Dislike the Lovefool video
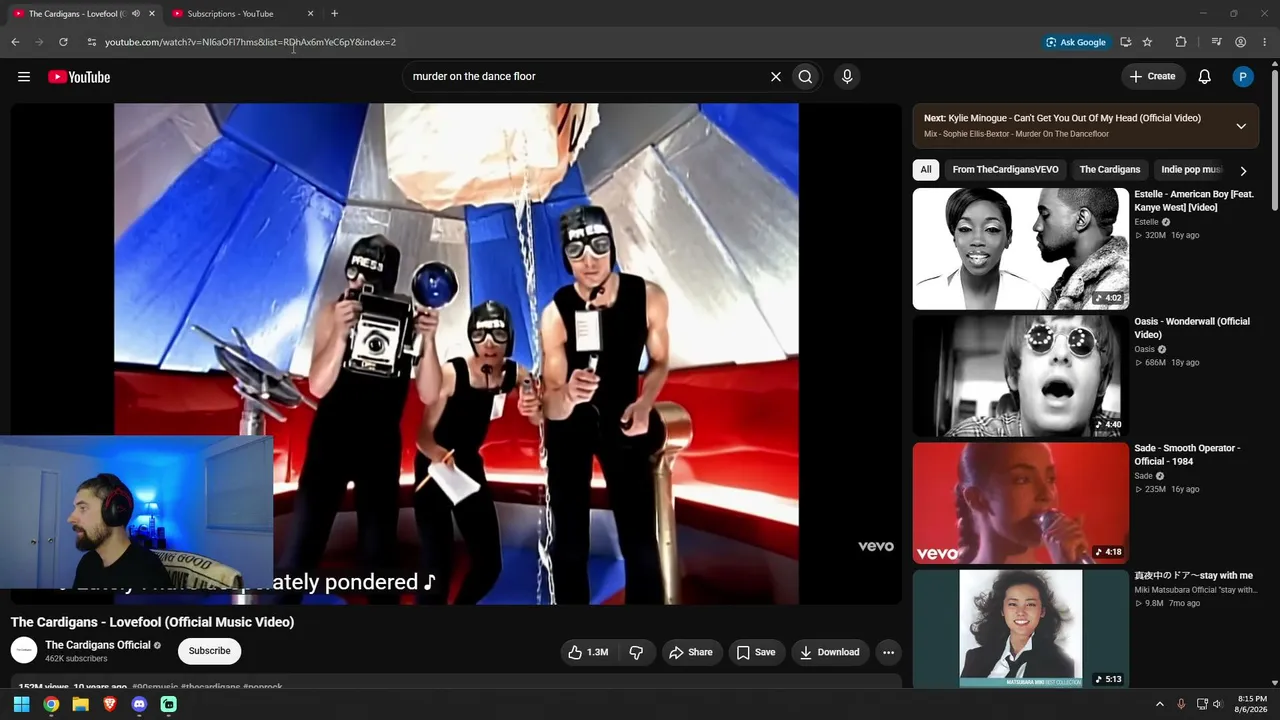The height and width of the screenshot is (720, 1280). (x=636, y=652)
